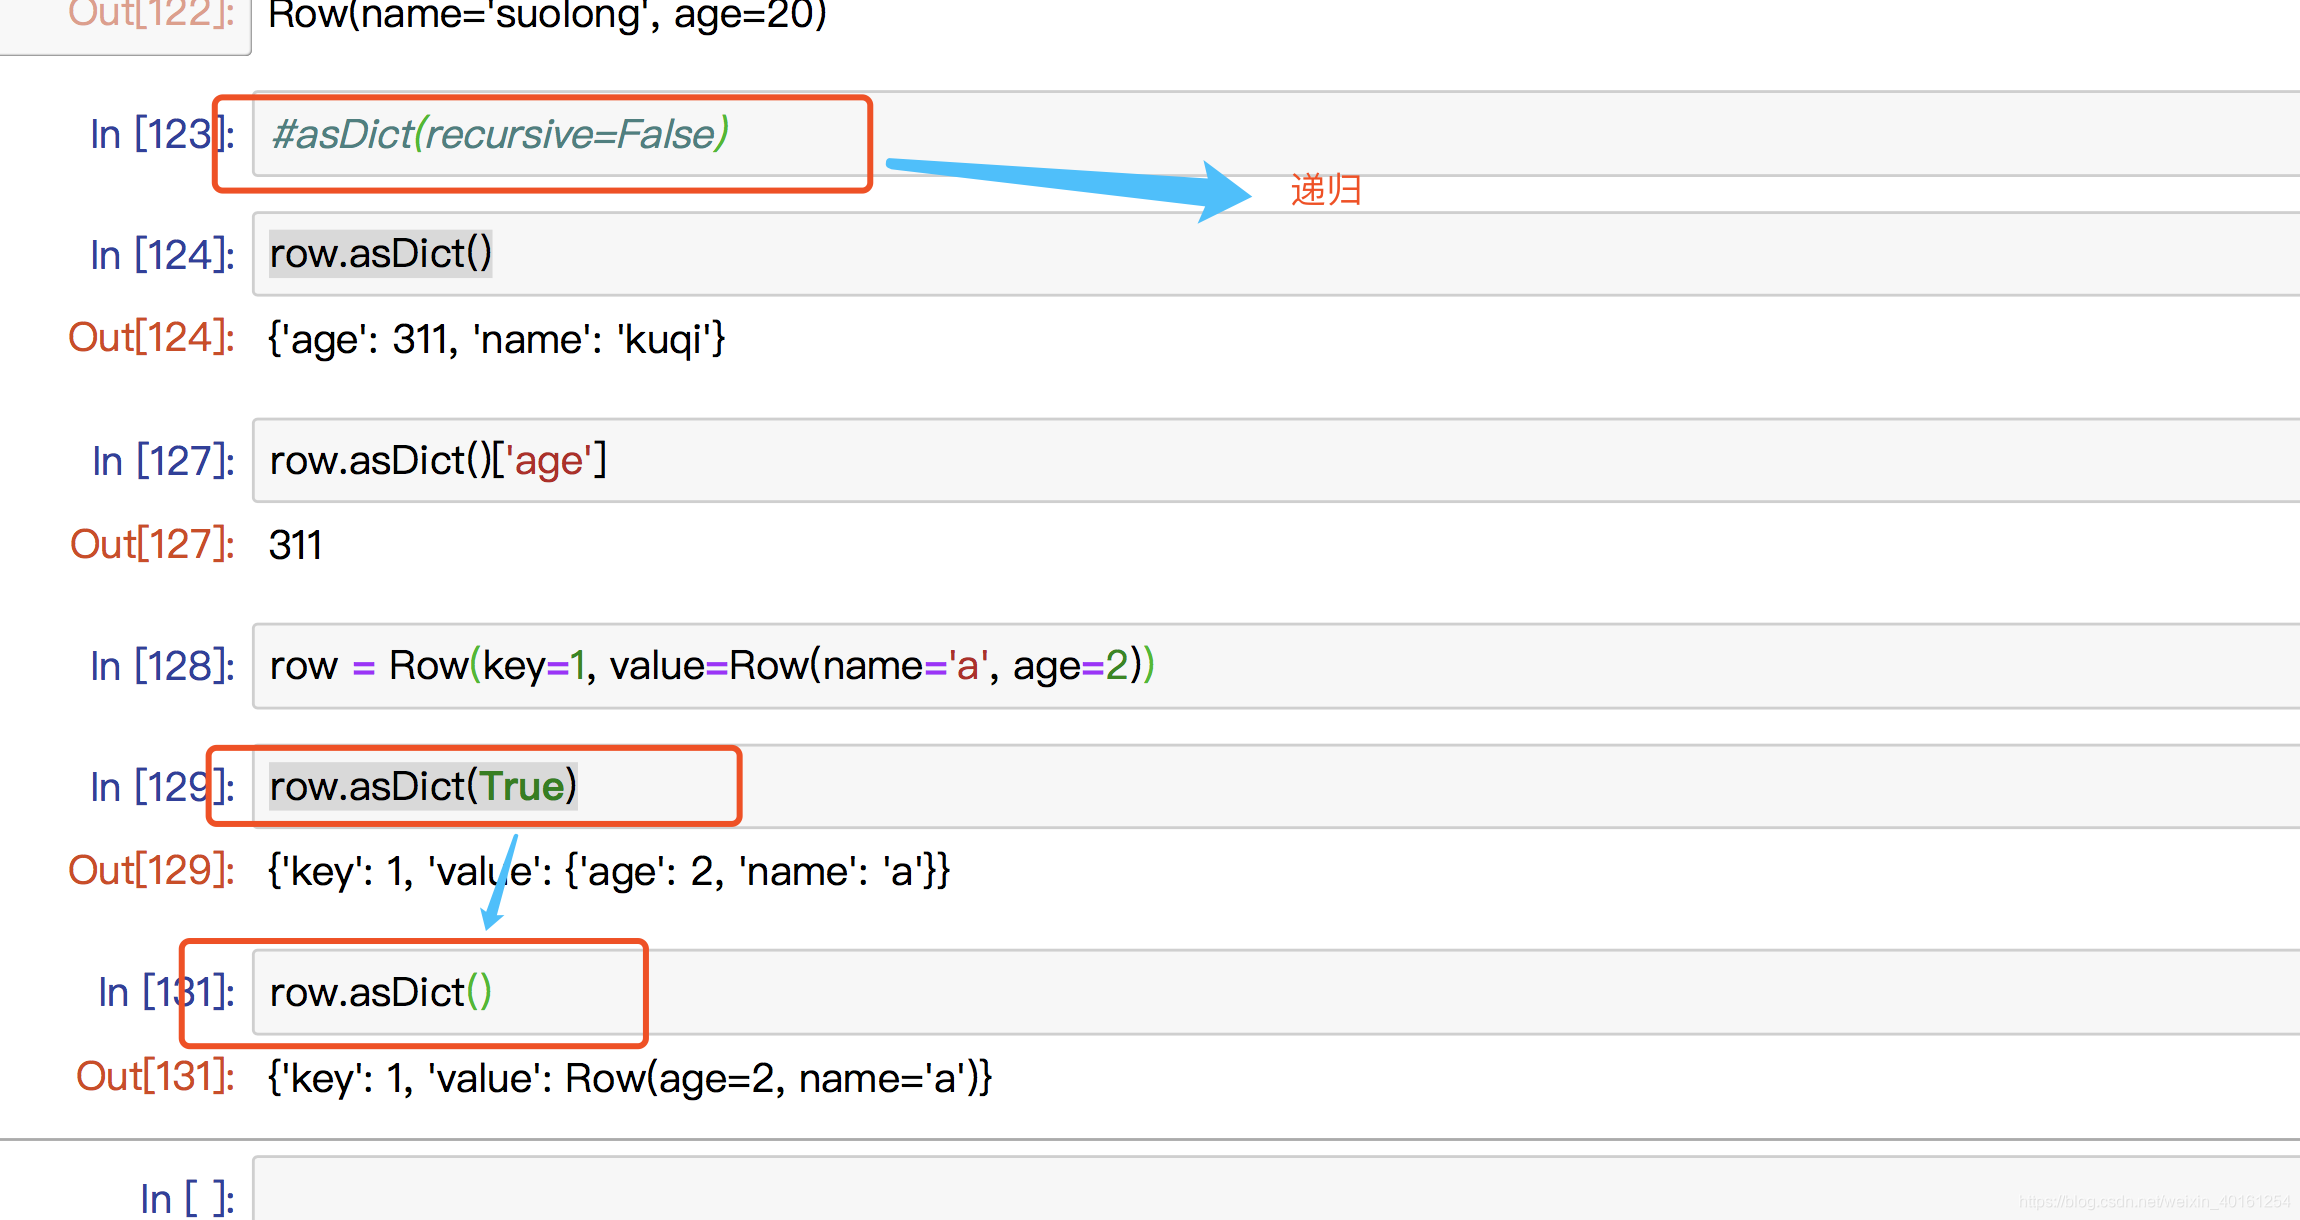2300x1220 pixels.
Task: Click the Out[124] prompt label
Action: [152, 337]
